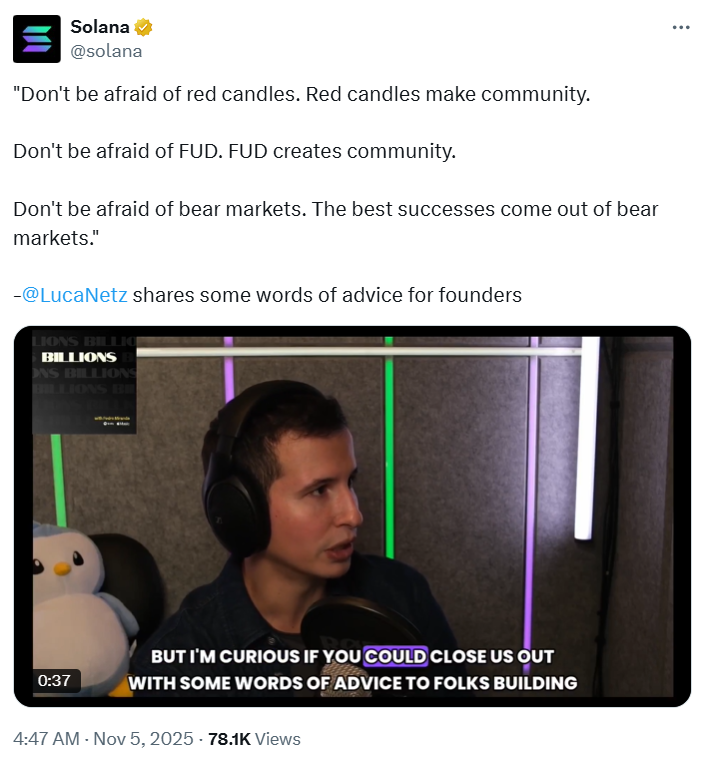705x757 pixels.
Task: Open the @solana handle link
Action: 106,51
